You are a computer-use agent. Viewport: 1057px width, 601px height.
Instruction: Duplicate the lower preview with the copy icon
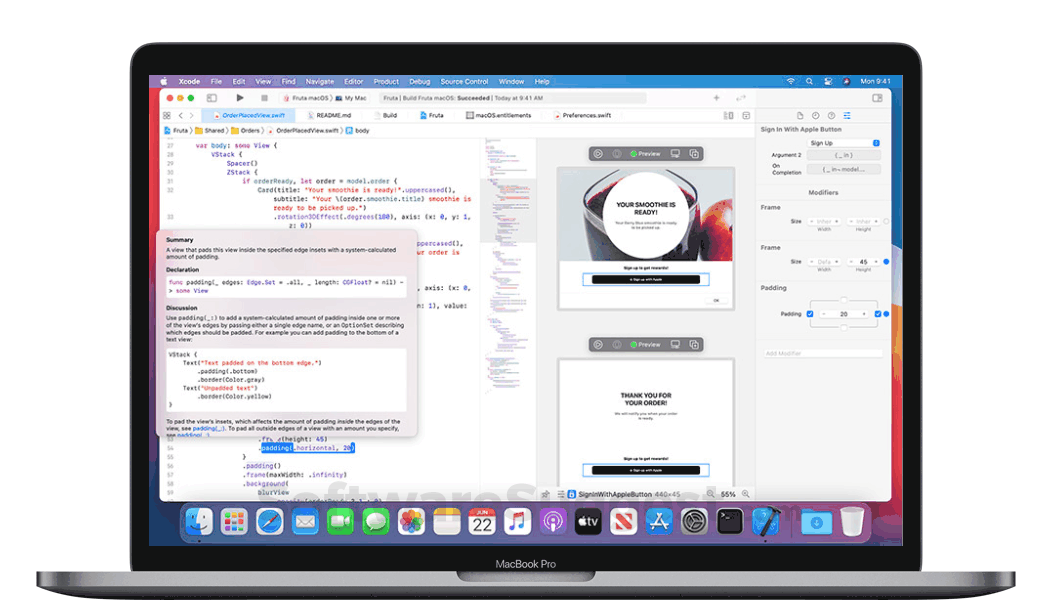[x=694, y=344]
